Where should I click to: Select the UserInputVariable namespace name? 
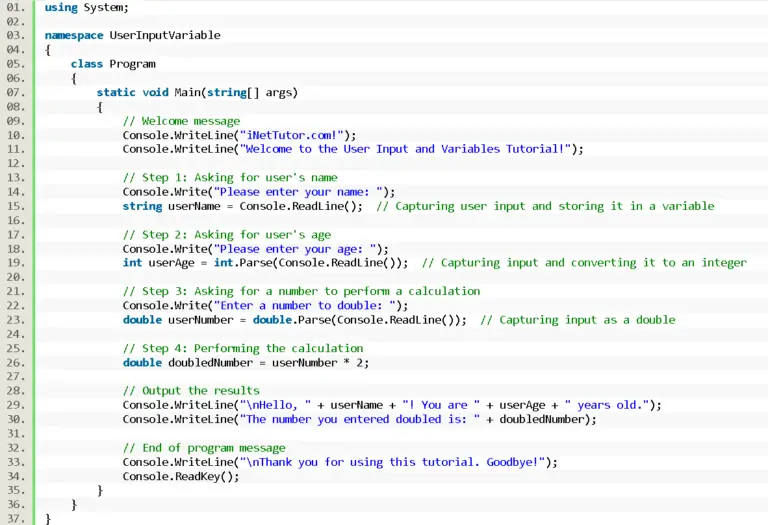pyautogui.click(x=165, y=35)
